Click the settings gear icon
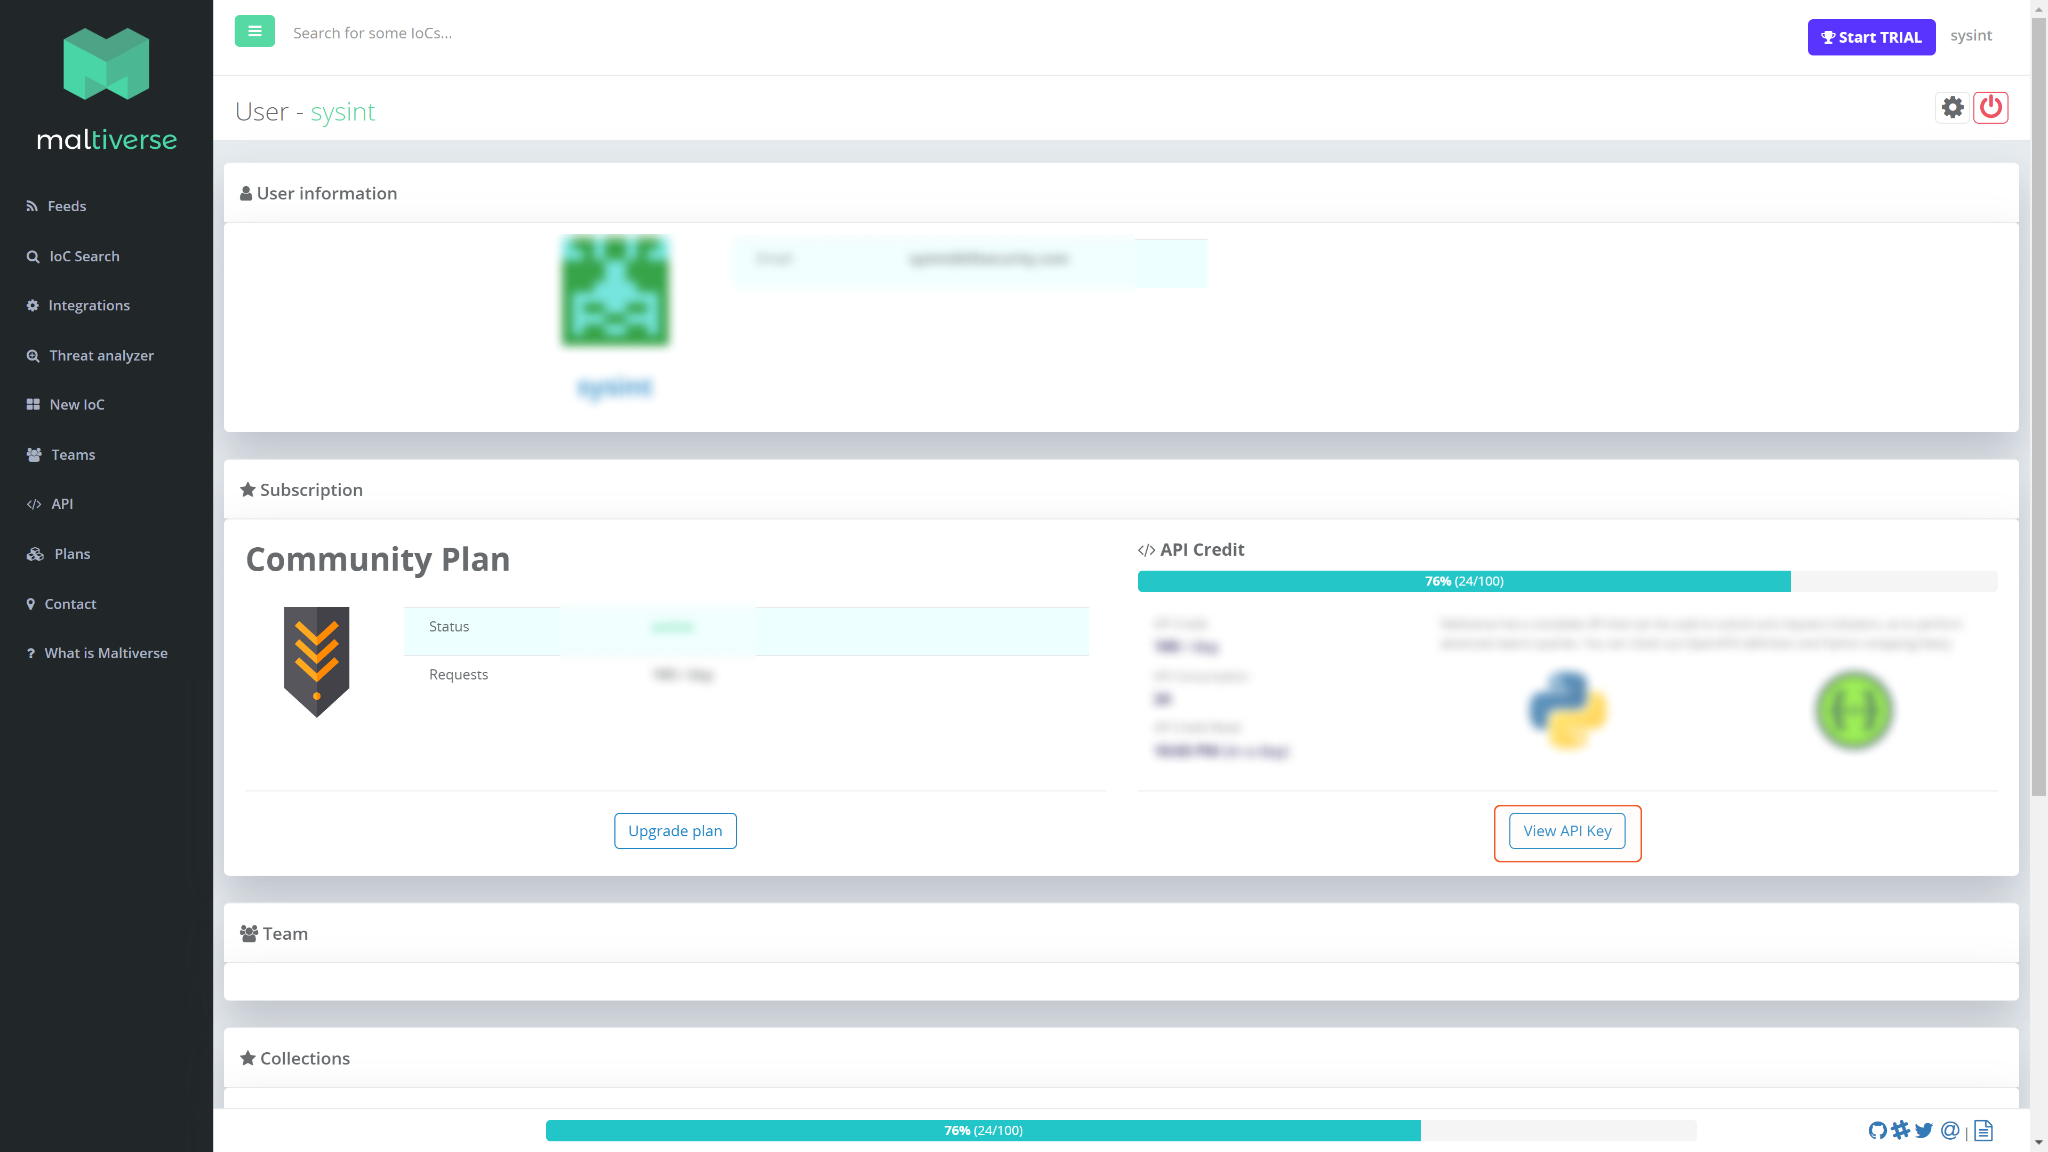 (x=1952, y=107)
